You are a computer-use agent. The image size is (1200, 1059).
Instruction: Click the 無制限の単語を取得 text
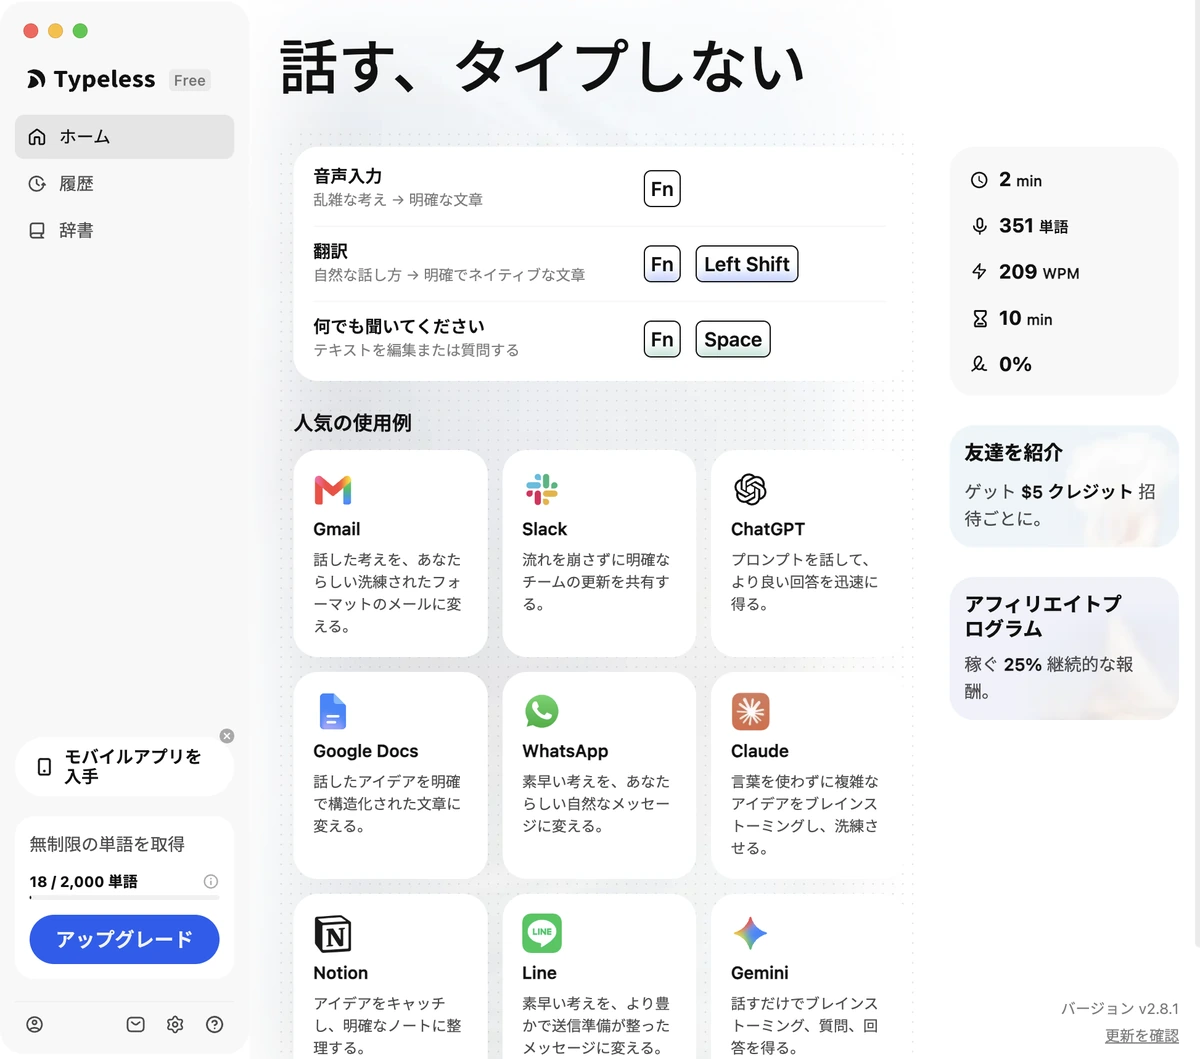(107, 844)
